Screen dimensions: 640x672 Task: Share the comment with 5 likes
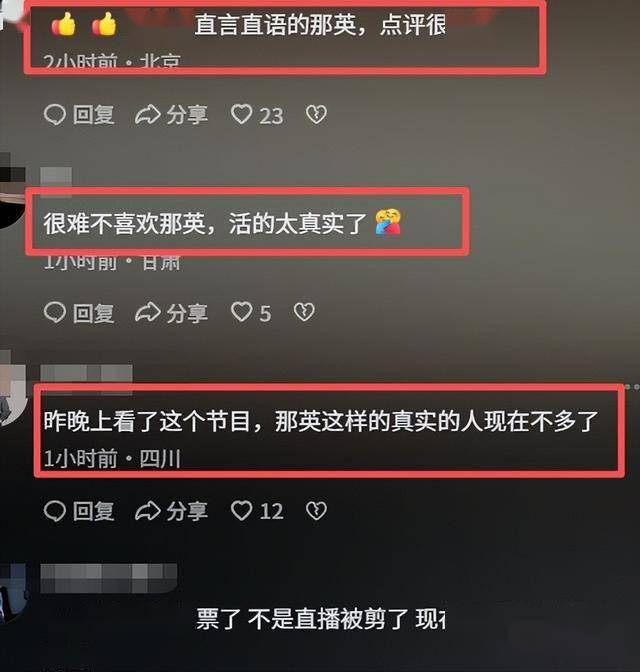tap(171, 313)
